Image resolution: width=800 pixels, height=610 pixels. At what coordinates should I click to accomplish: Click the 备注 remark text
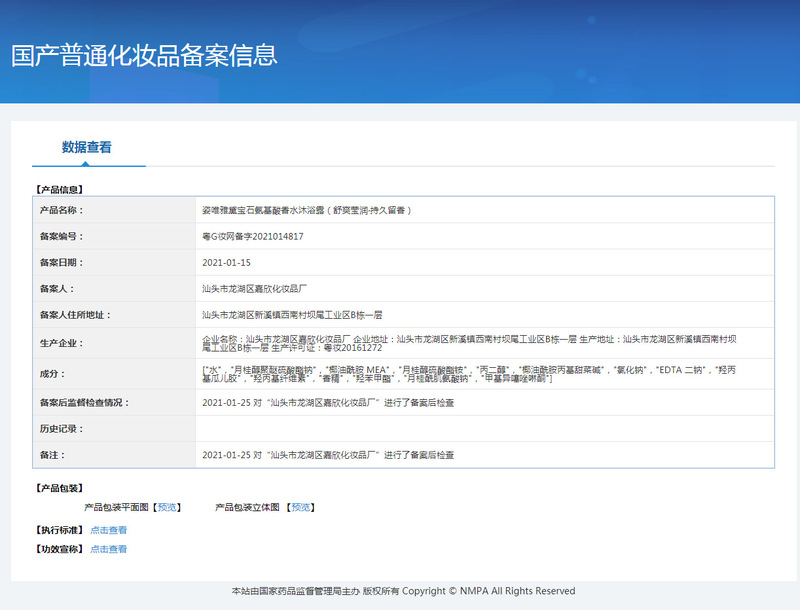[327, 454]
